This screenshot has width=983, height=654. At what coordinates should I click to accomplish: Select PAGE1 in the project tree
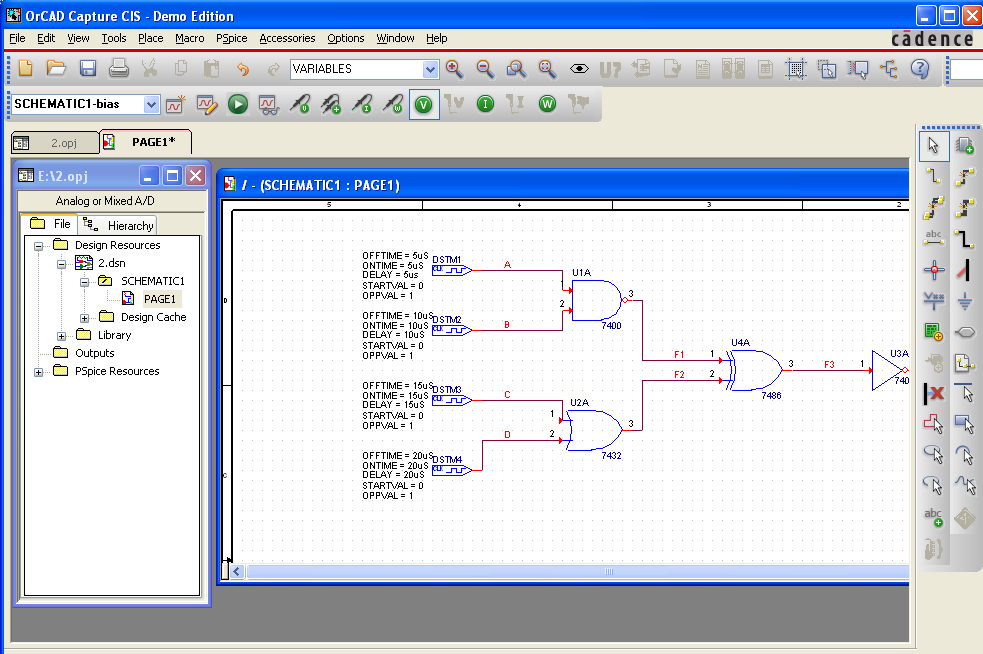click(159, 299)
